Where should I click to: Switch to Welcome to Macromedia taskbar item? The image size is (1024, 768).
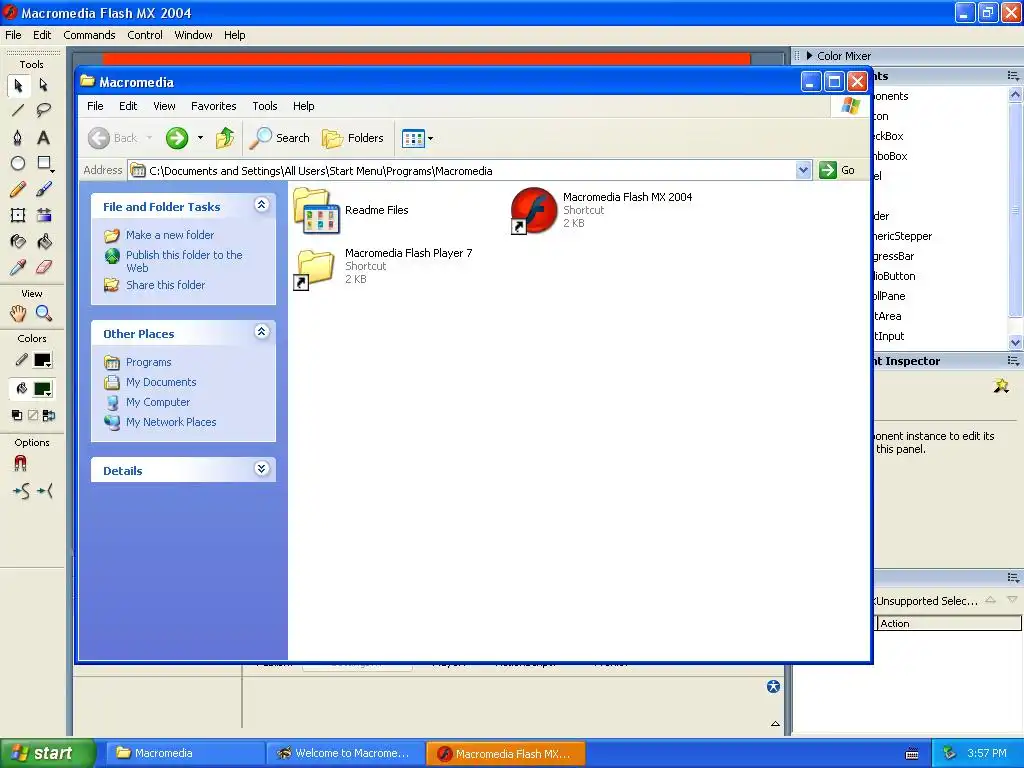[344, 753]
